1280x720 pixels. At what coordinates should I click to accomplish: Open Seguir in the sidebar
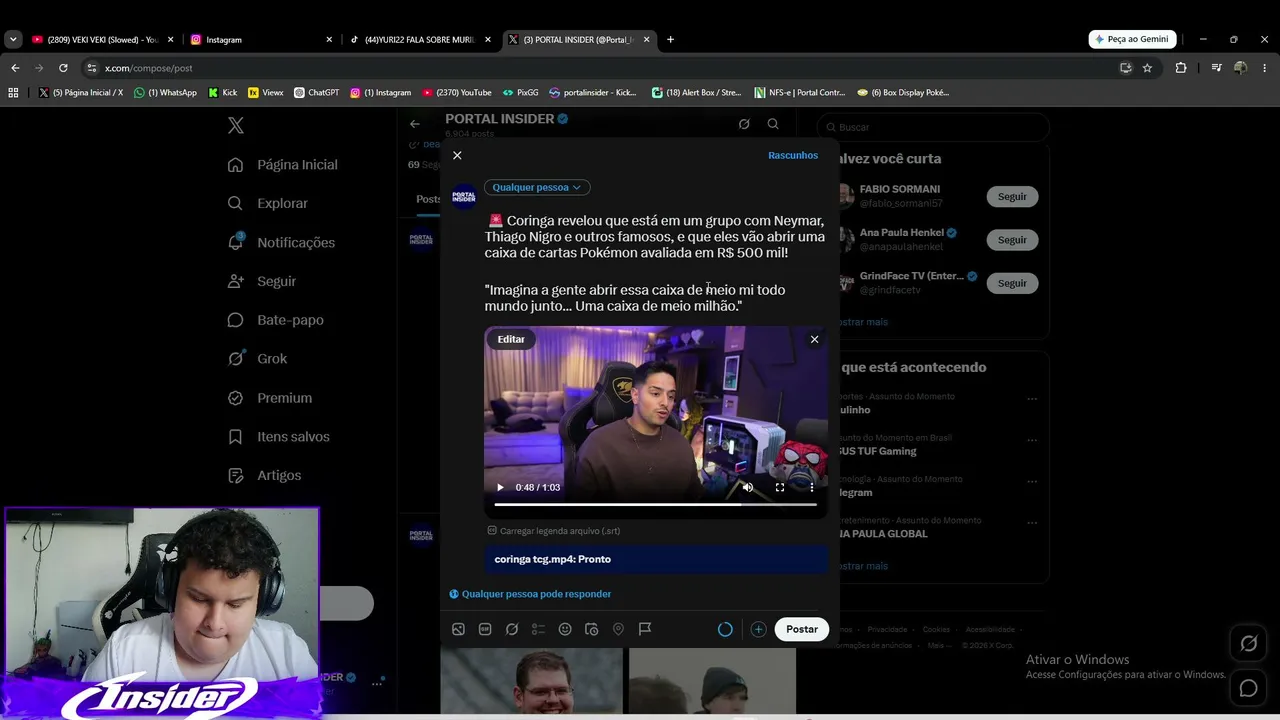tap(263, 281)
